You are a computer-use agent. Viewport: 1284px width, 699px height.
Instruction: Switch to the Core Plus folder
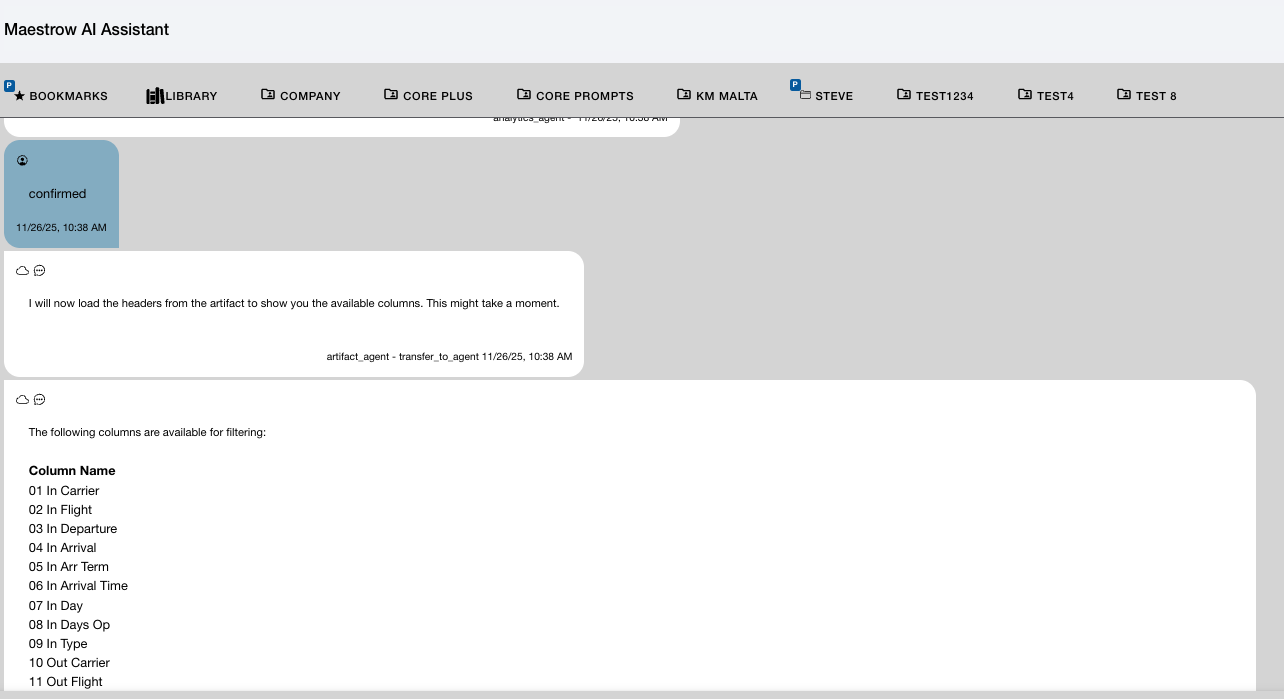[x=428, y=96]
